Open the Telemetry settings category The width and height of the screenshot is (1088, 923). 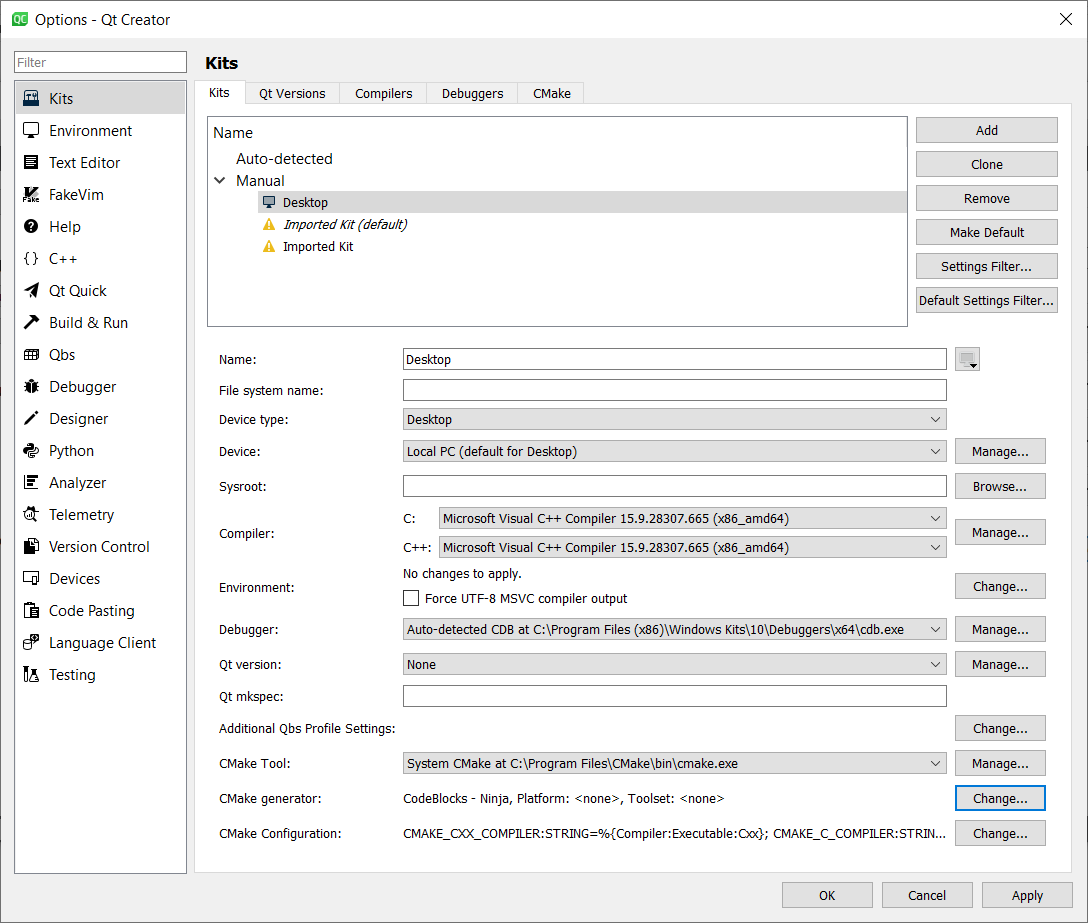click(81, 515)
